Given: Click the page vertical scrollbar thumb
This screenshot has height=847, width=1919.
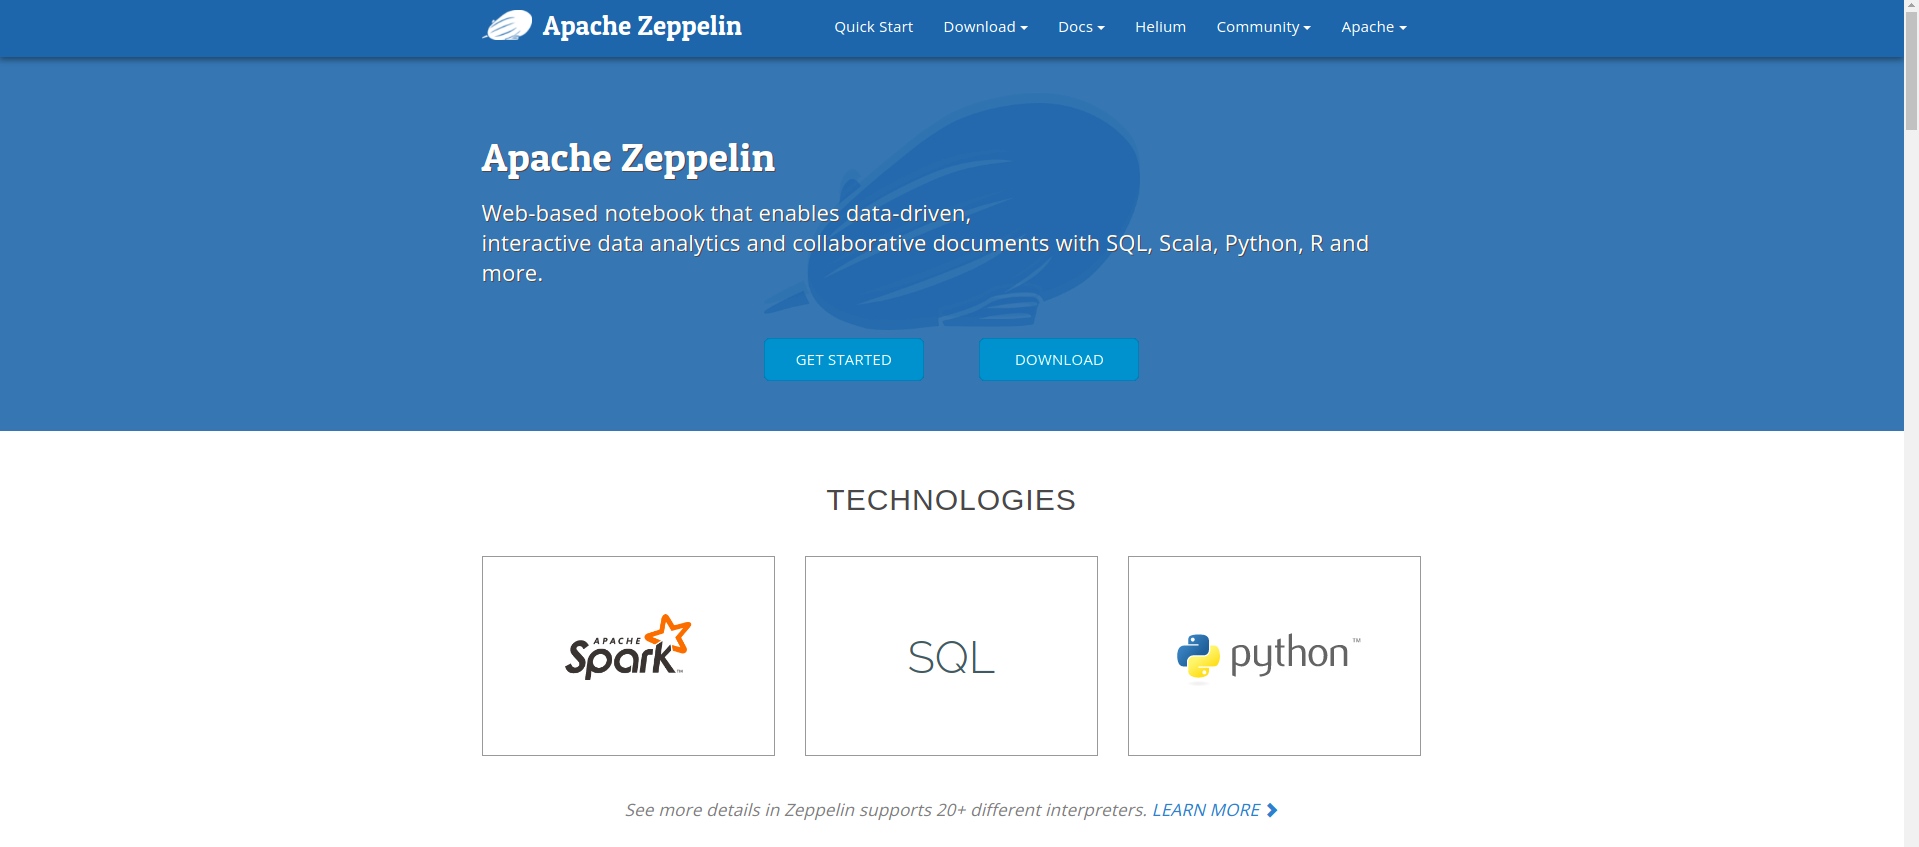Looking at the screenshot, I should click(1911, 73).
